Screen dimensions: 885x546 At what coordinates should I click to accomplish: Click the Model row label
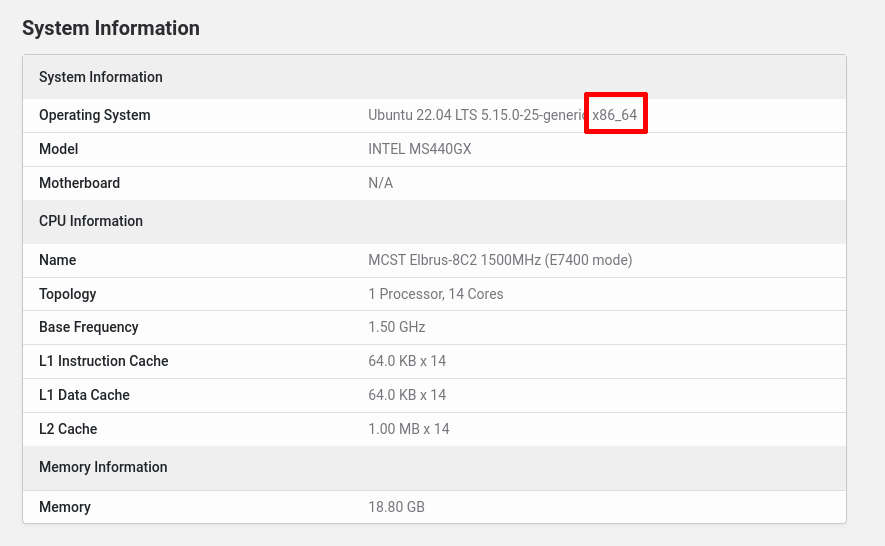[59, 149]
